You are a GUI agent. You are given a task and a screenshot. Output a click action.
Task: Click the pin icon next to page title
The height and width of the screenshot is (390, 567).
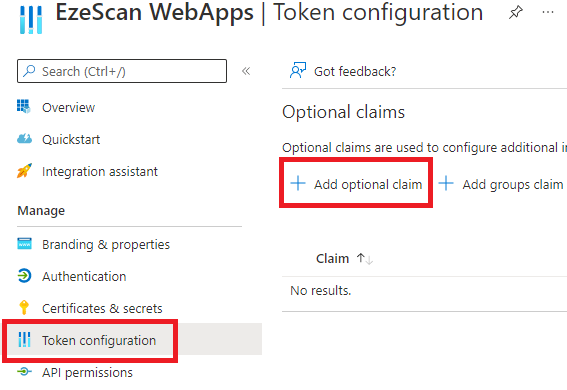coord(516,13)
